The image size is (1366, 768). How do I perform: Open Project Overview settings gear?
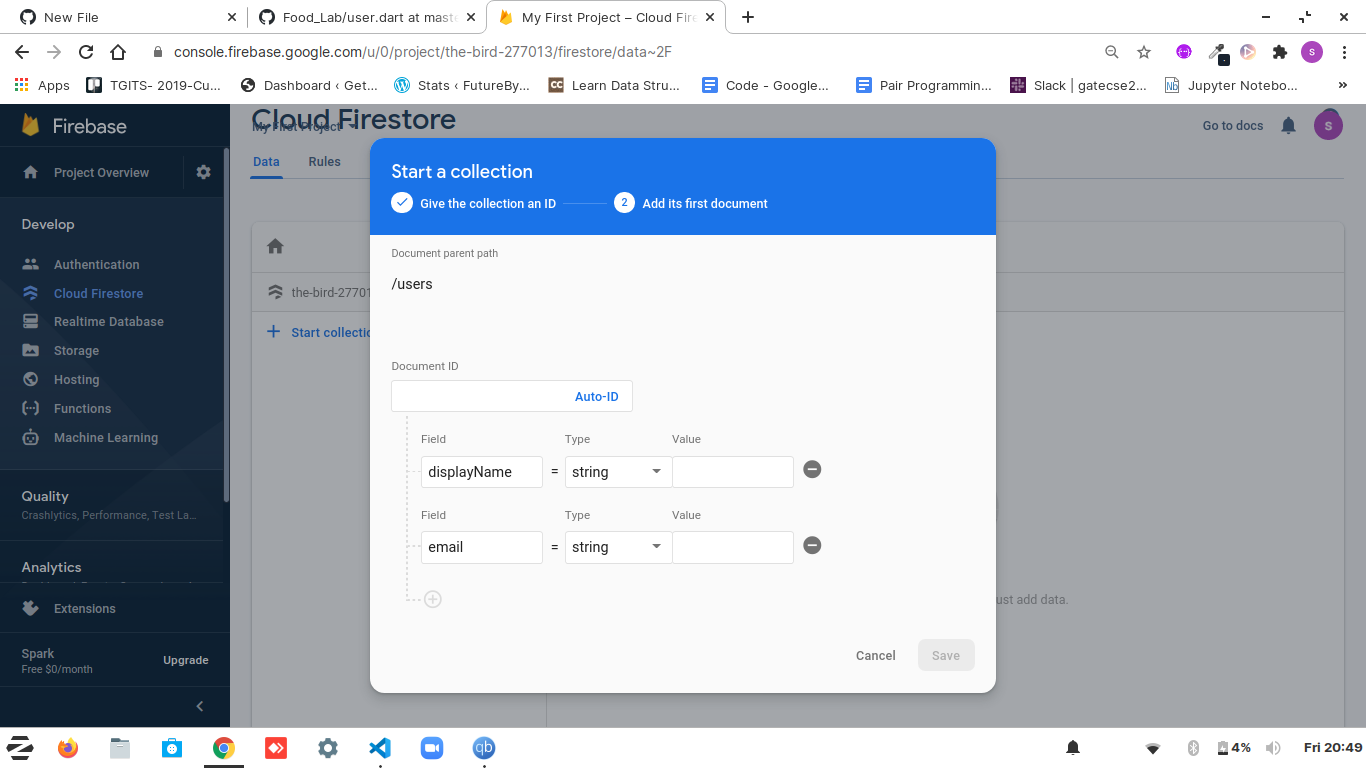[204, 172]
